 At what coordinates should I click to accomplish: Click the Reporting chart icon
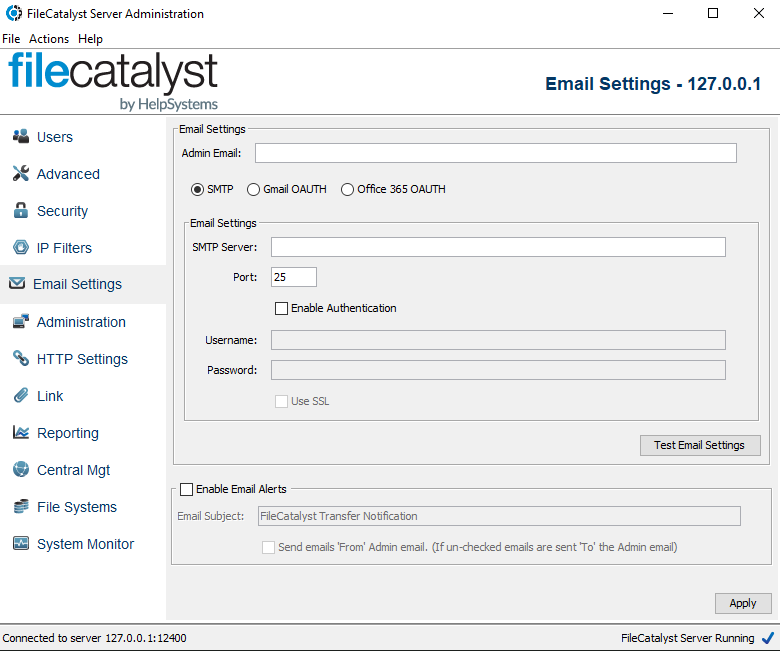click(21, 432)
